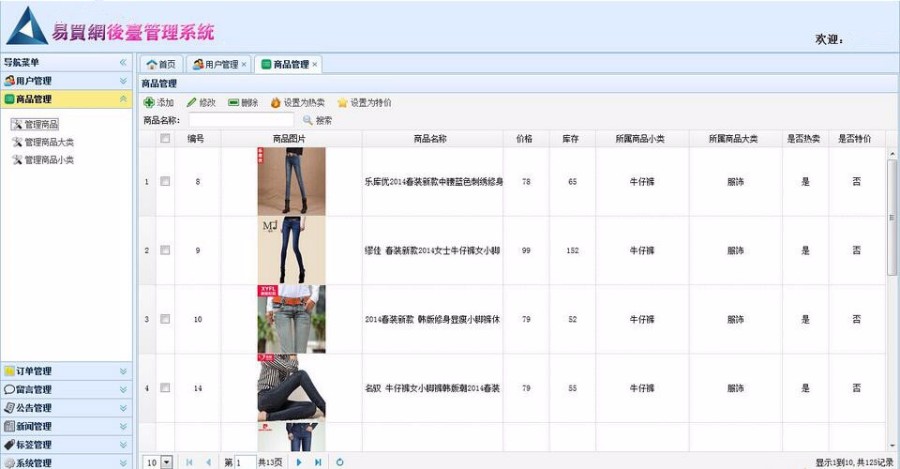Click the green icon beside 商品管理 sidebar
Viewport: 900px width, 469px height.
tap(9, 99)
